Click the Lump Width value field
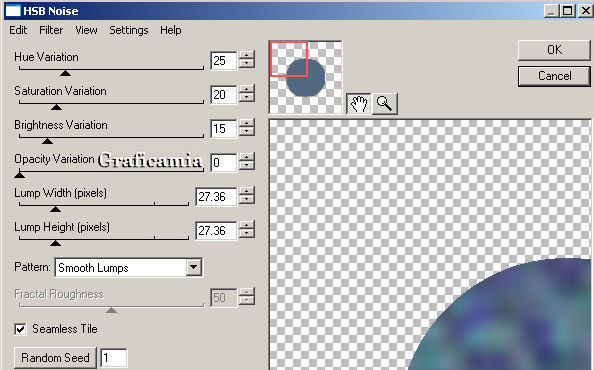594x370 pixels. pos(216,197)
